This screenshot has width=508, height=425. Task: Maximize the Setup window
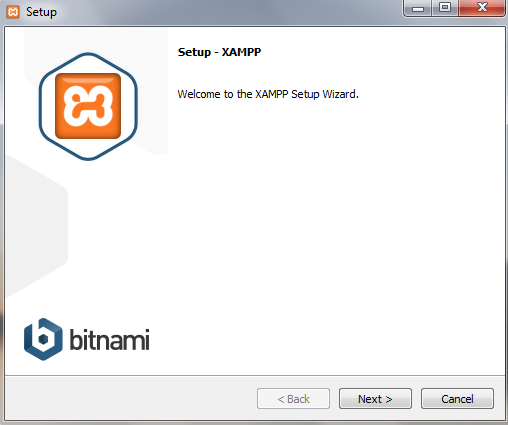(445, 8)
